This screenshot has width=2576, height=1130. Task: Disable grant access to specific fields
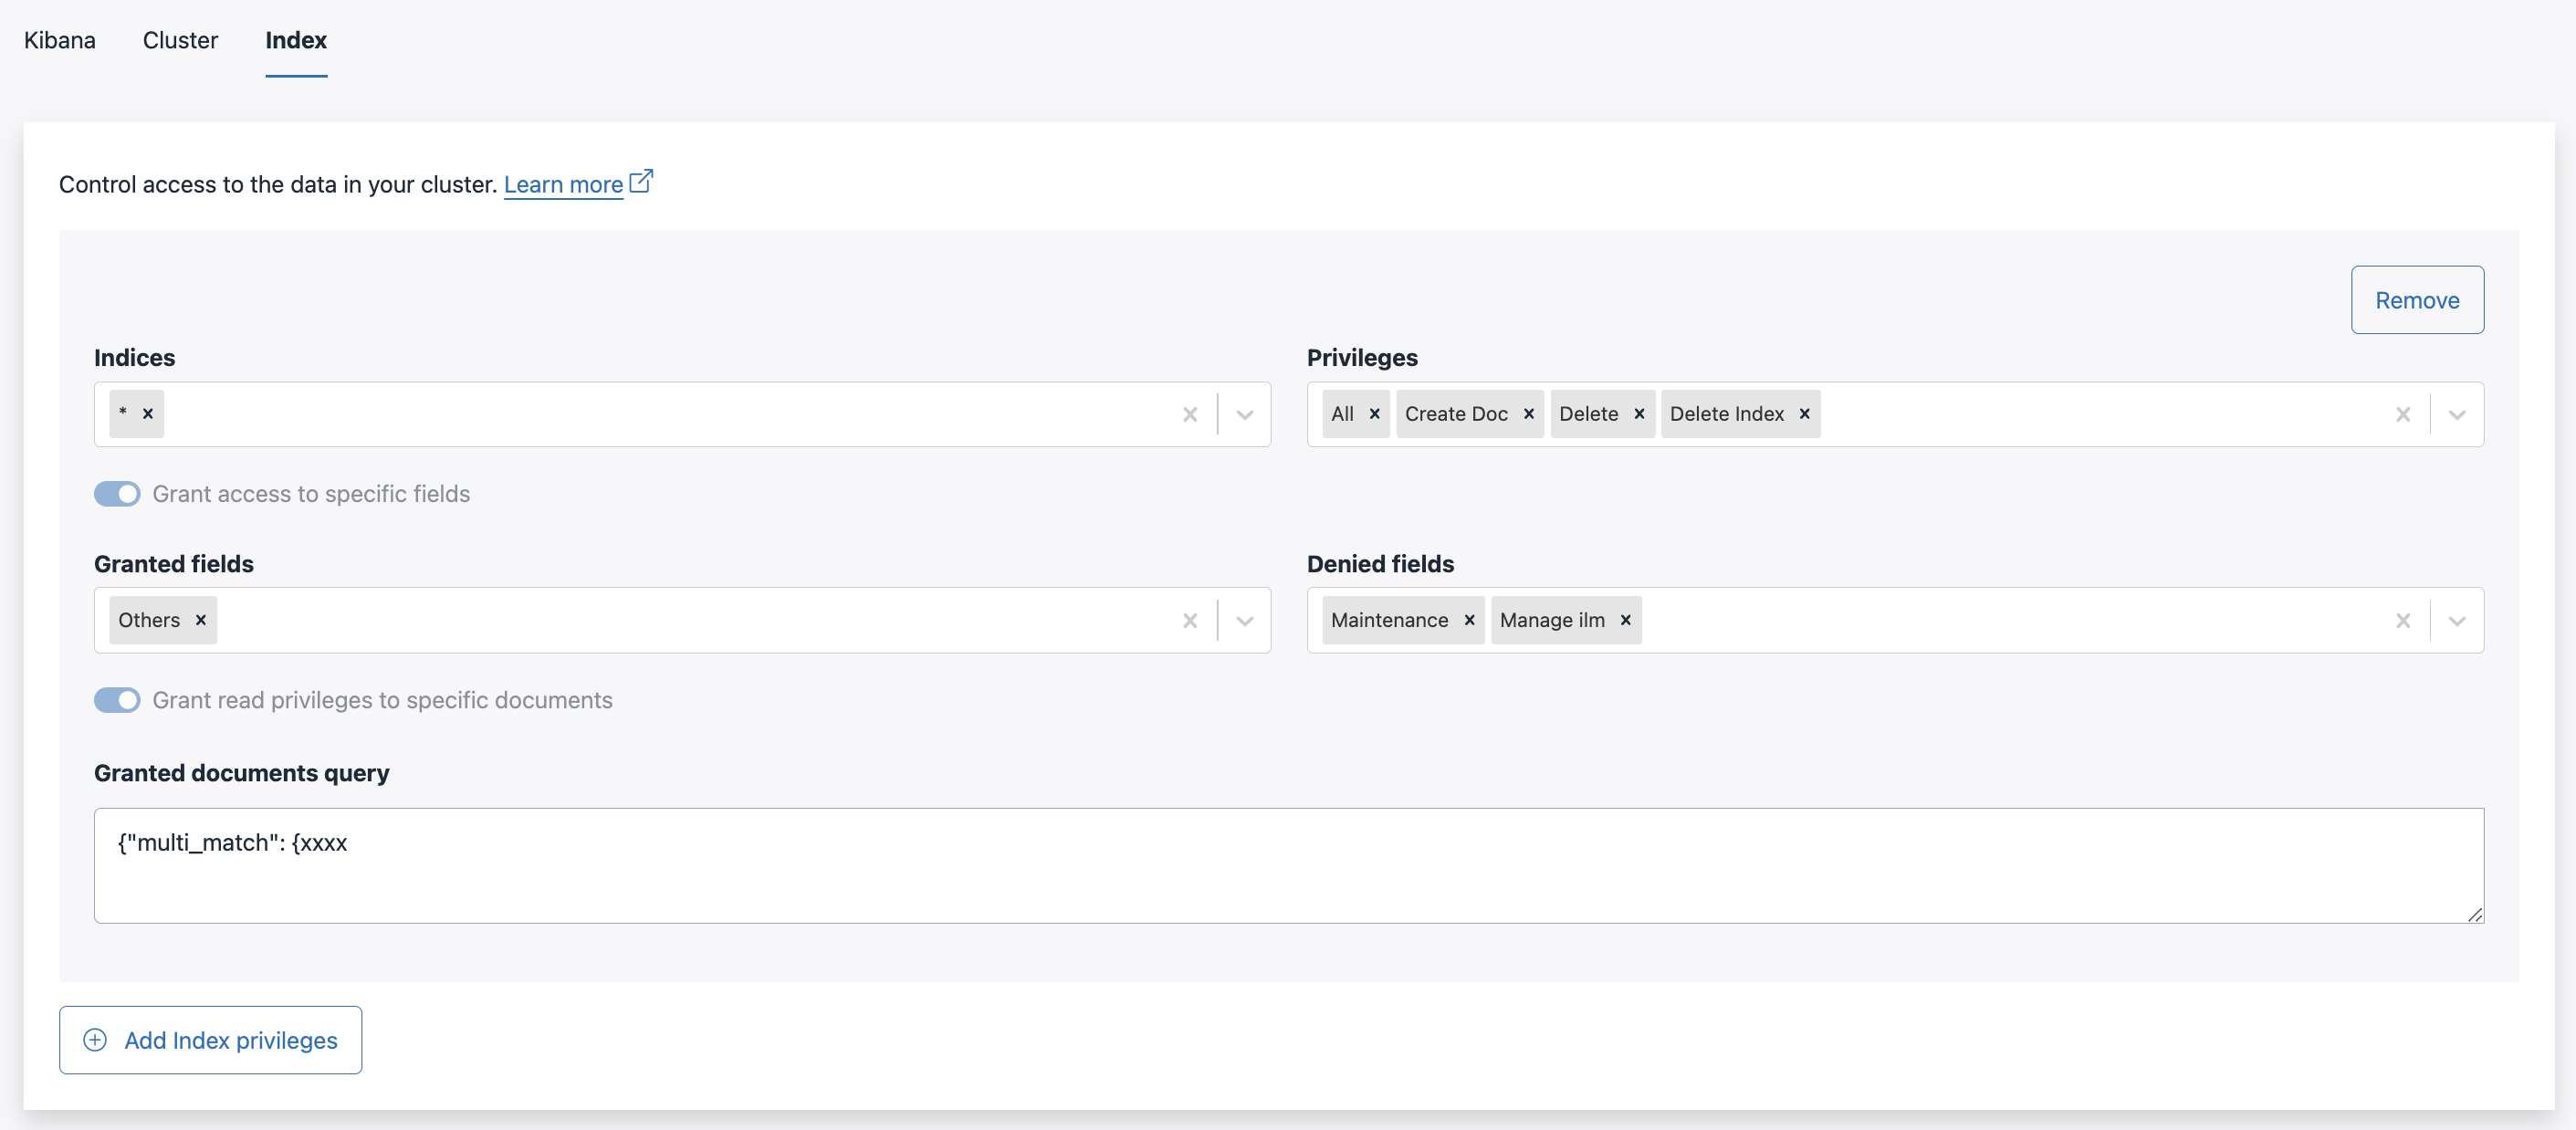click(117, 493)
